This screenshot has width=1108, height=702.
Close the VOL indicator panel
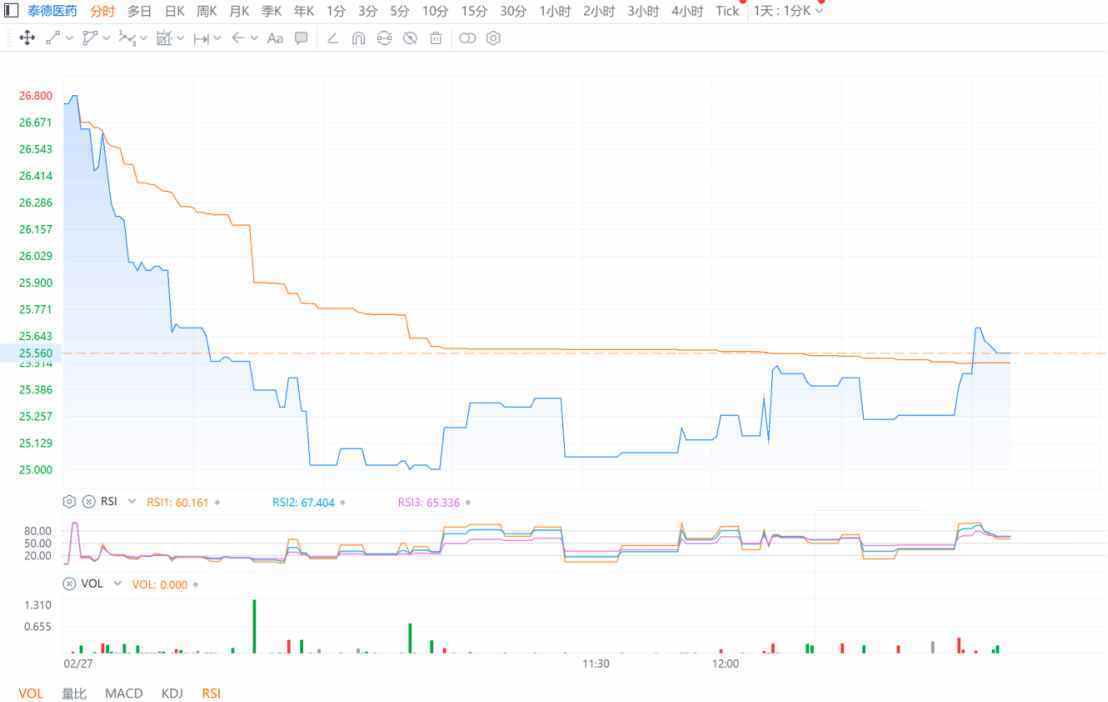(69, 584)
